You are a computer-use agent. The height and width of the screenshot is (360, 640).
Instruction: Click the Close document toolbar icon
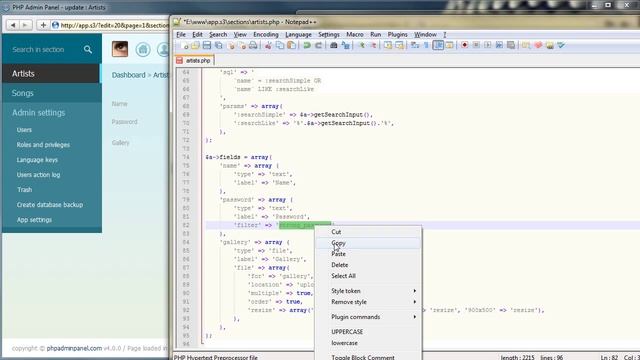click(231, 45)
